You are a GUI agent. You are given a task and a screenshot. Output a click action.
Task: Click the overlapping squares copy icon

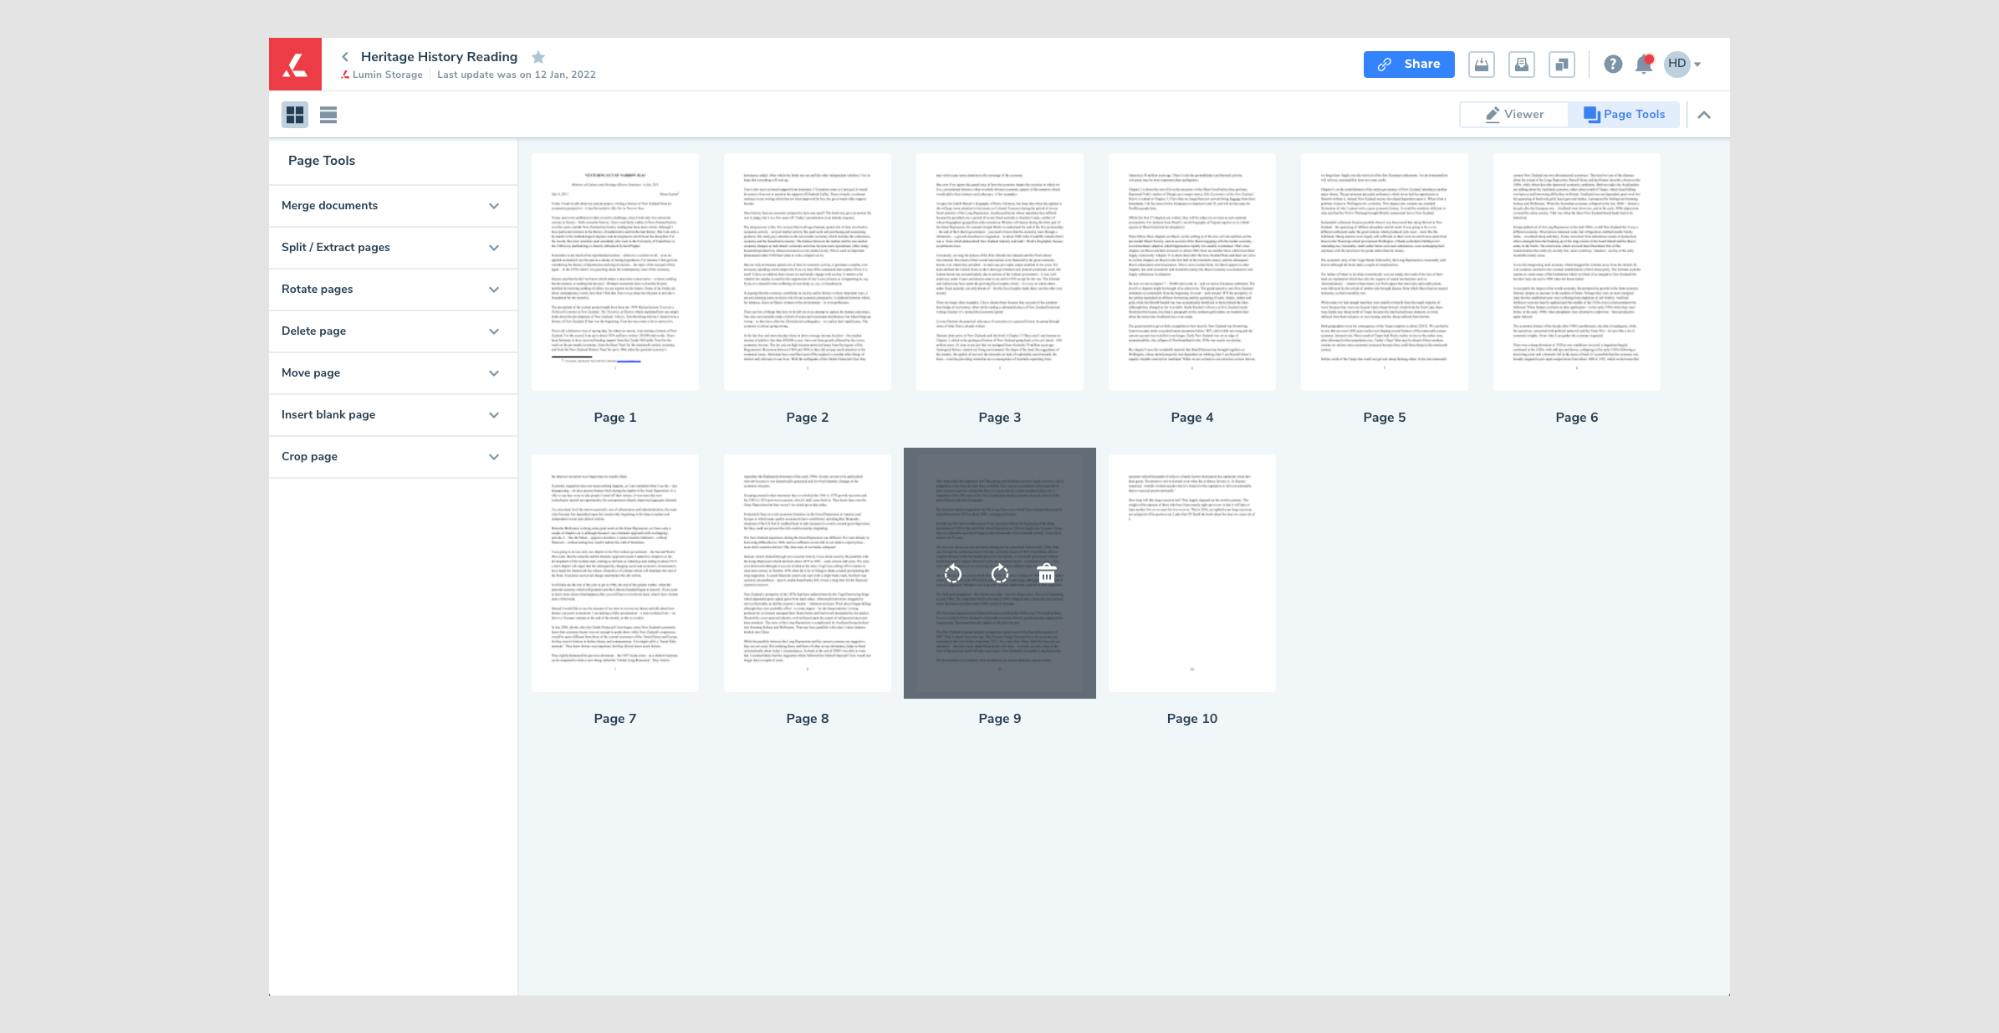[x=1562, y=64]
